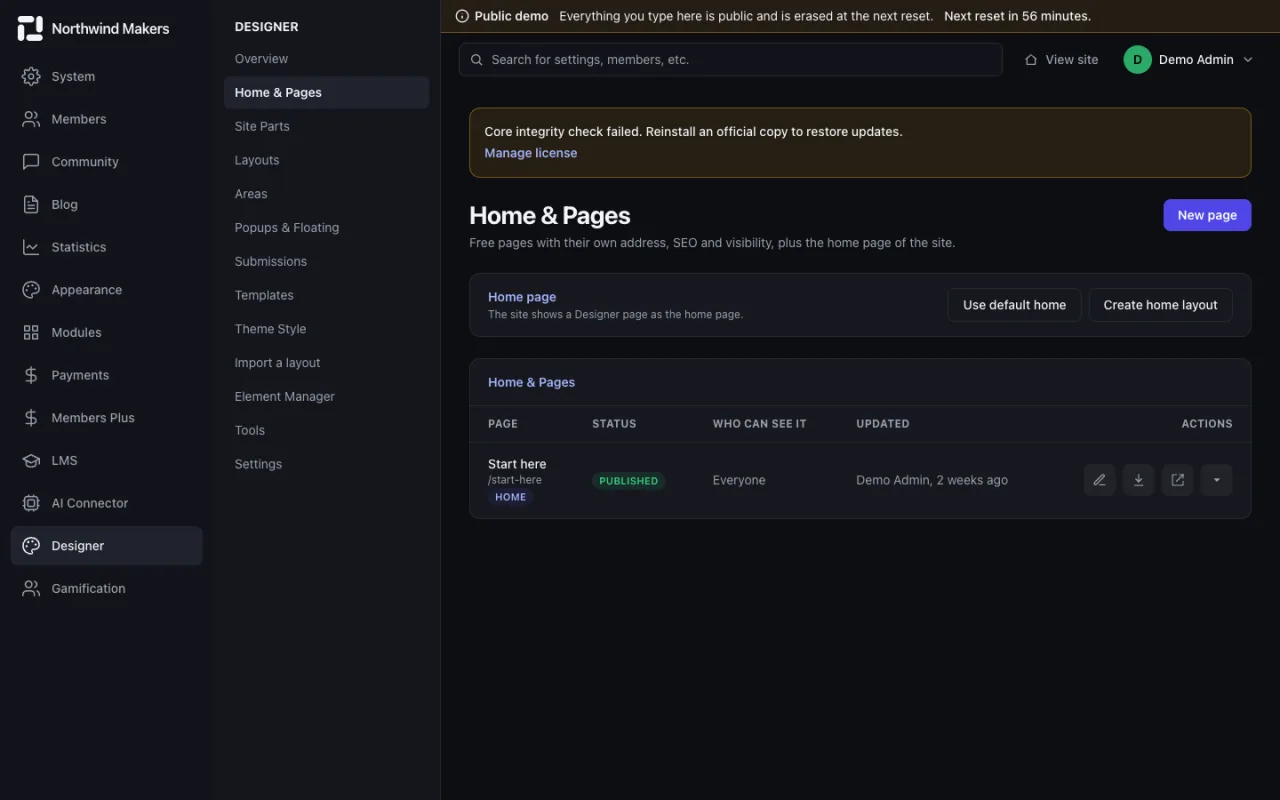Open Theme Style settings
This screenshot has width=1280, height=800.
270,329
